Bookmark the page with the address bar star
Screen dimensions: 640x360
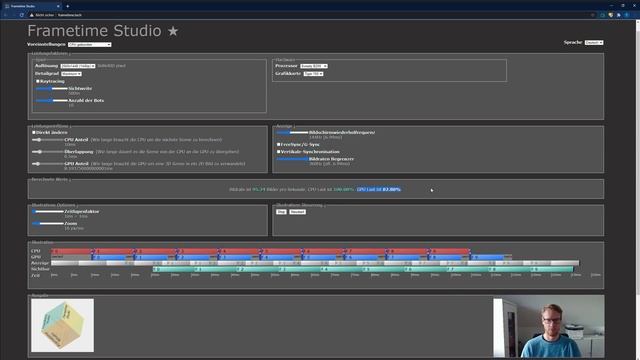click(593, 15)
